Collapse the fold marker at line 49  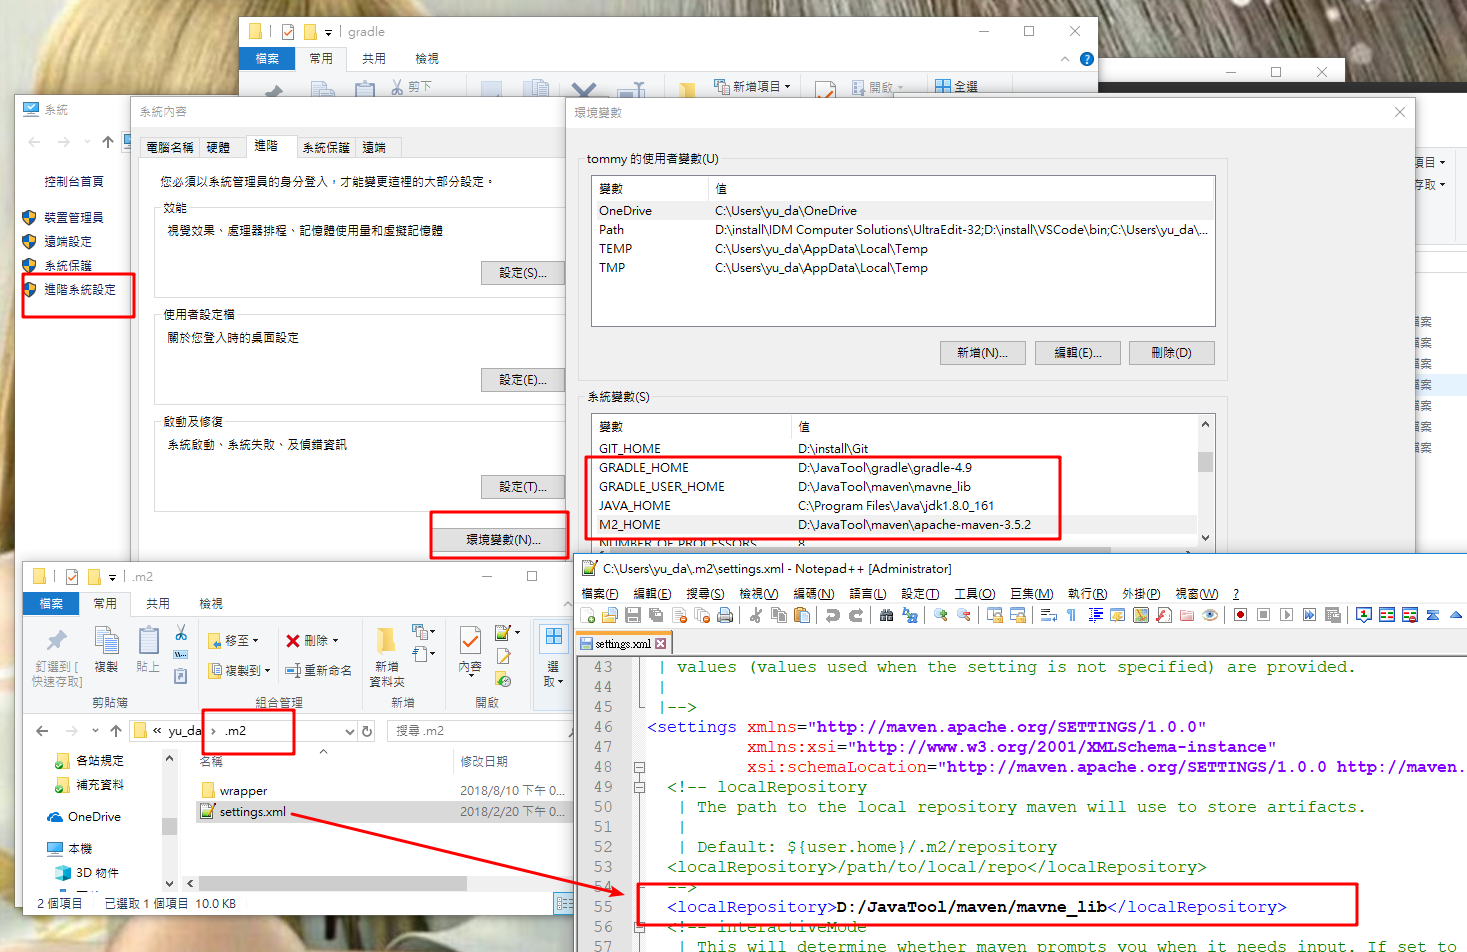[639, 787]
